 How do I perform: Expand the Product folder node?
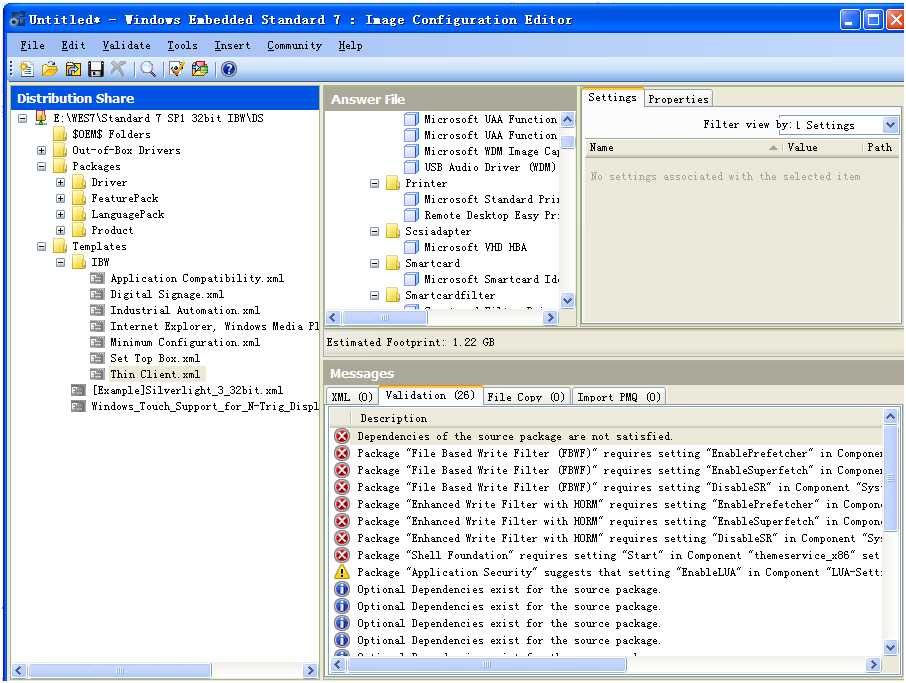coord(61,231)
